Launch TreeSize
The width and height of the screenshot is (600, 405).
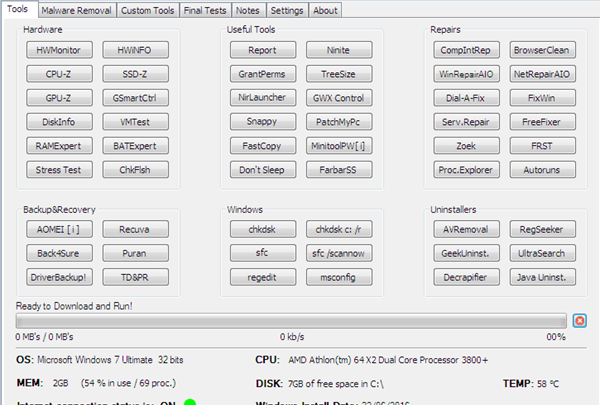(x=339, y=74)
